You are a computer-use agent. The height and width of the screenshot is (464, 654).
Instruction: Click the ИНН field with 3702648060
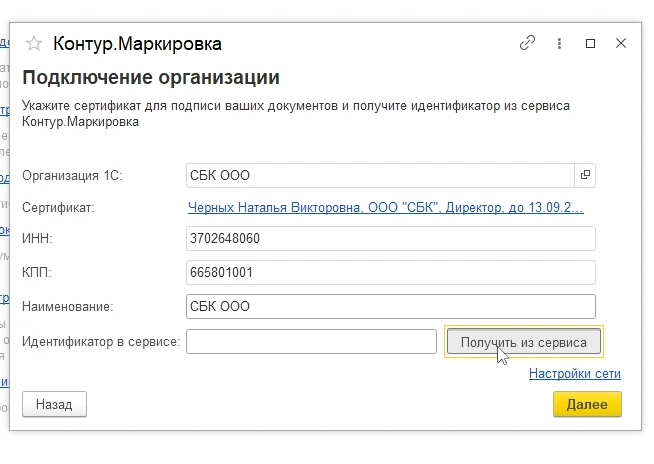pyautogui.click(x=391, y=238)
